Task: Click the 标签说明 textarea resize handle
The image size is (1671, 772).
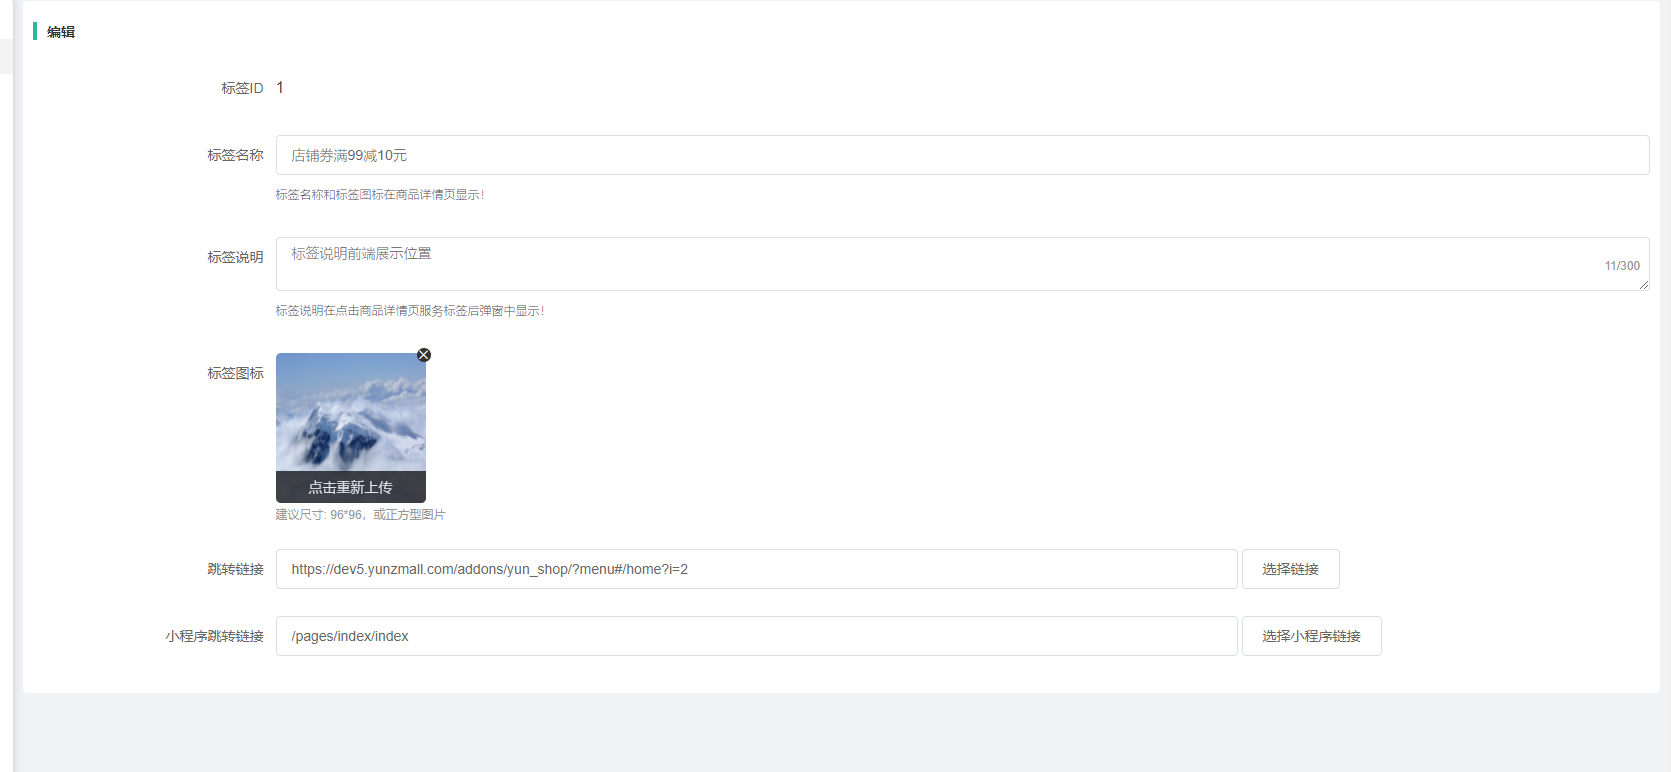Action: [x=1643, y=285]
